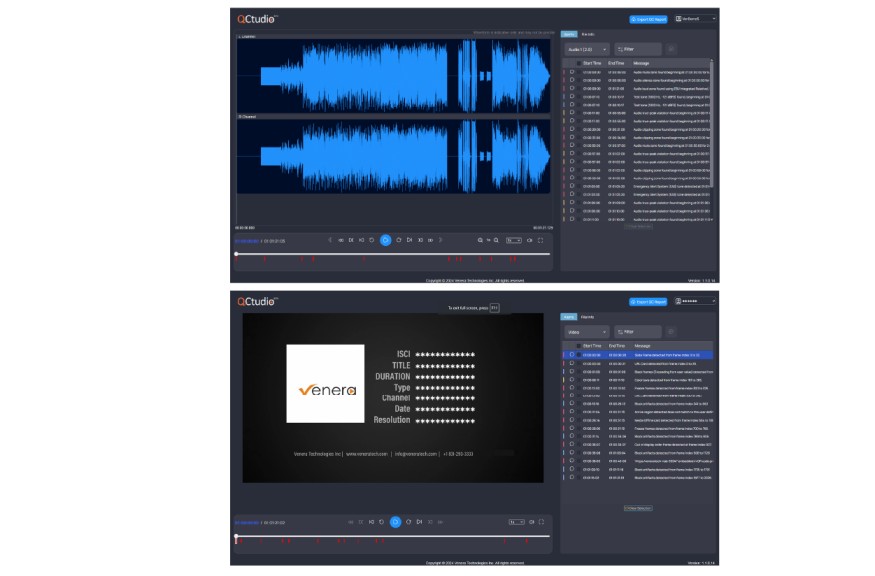Viewport: 875px width, 576px height.
Task: Select the Alerts tab in lower panel
Action: [x=567, y=317]
